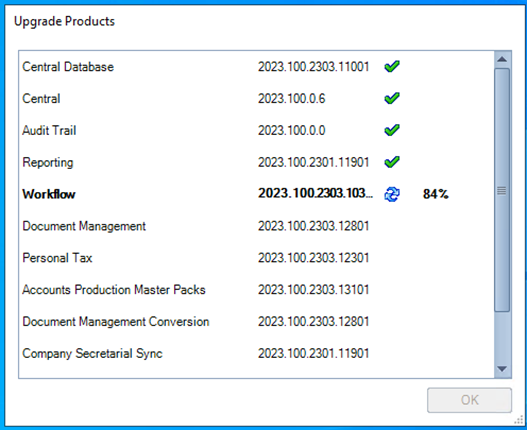The height and width of the screenshot is (430, 527).
Task: Click the green checkmark beside Reporting
Action: click(392, 162)
